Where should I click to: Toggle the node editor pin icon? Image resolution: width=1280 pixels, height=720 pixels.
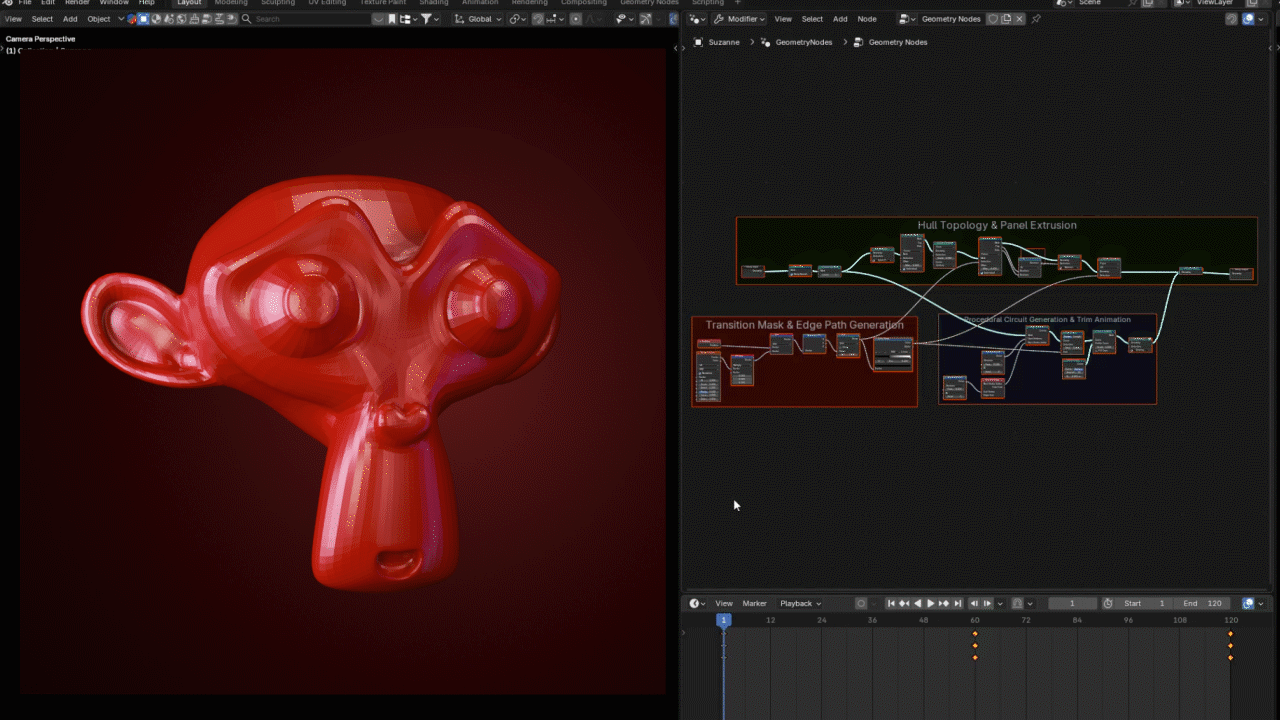coord(1036,19)
